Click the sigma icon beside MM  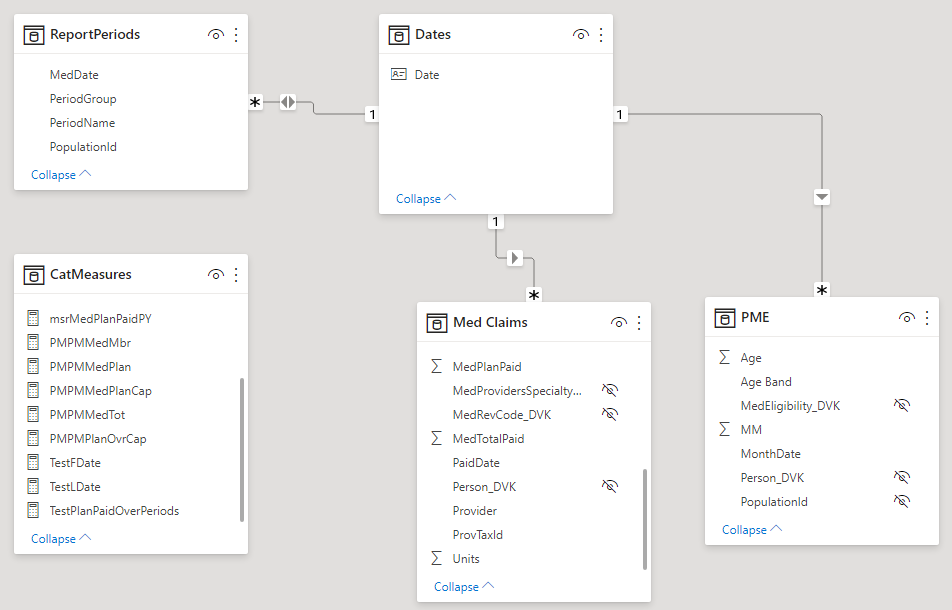point(724,429)
